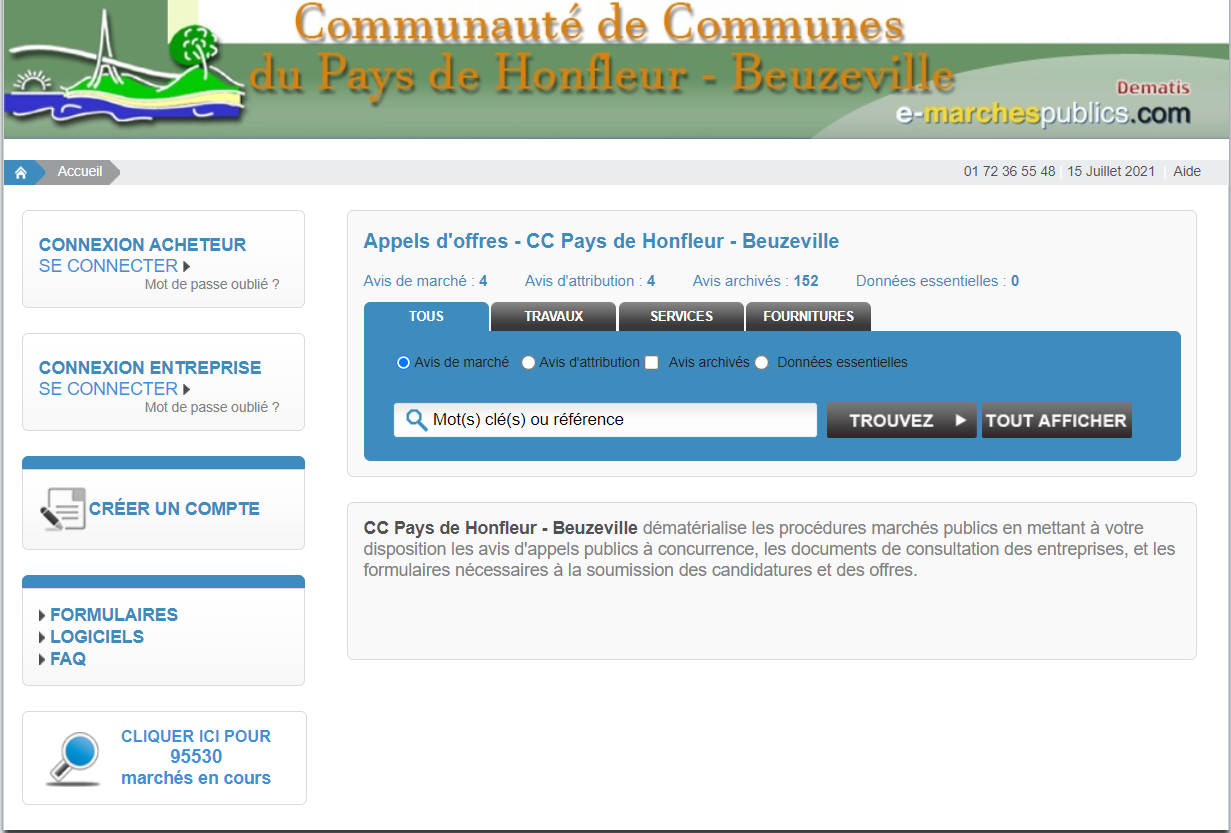Expand the FAQ section
This screenshot has height=833, width=1231.
coord(67,659)
